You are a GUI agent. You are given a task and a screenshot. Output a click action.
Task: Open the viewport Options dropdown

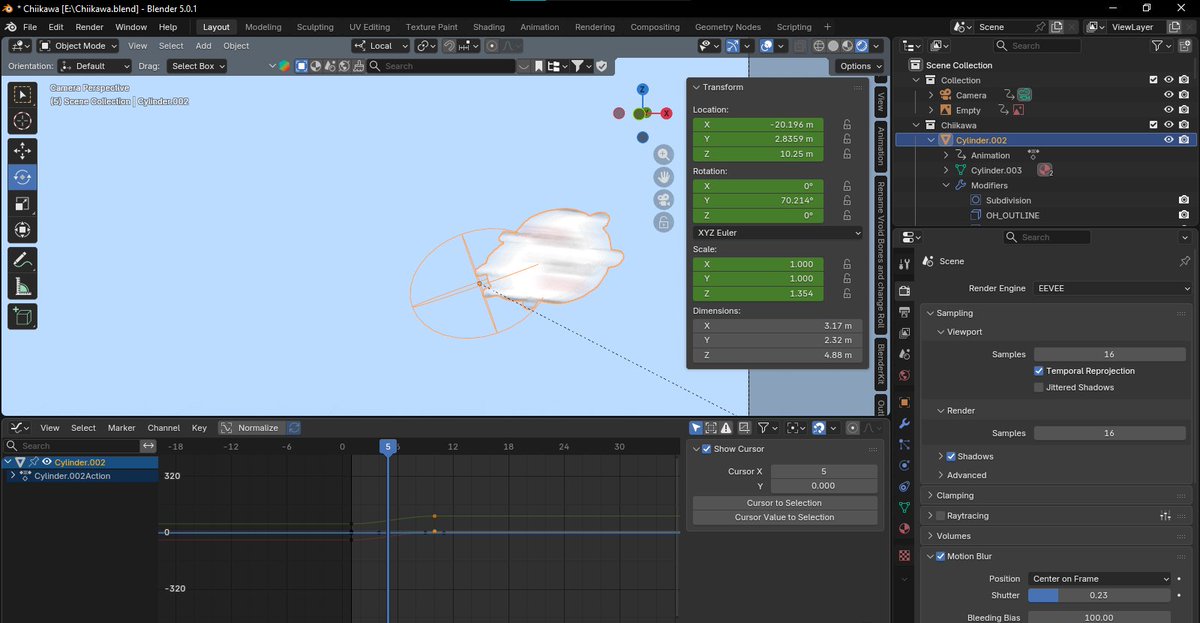click(x=860, y=66)
